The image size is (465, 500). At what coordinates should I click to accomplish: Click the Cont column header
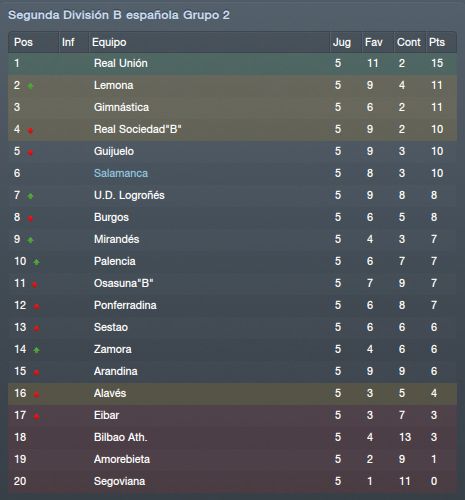[x=409, y=42]
